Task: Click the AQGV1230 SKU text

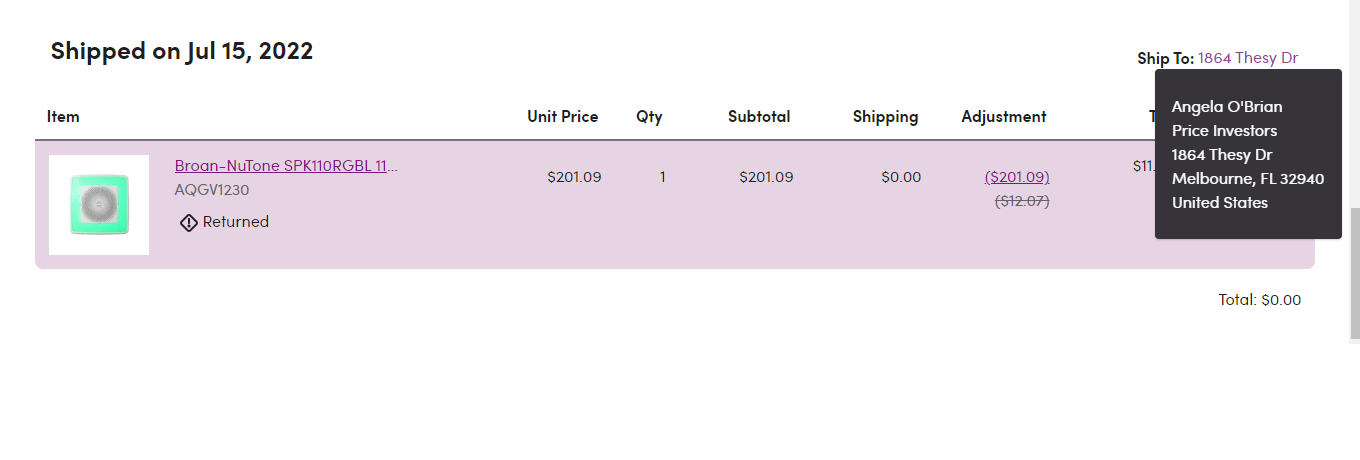Action: click(x=212, y=190)
